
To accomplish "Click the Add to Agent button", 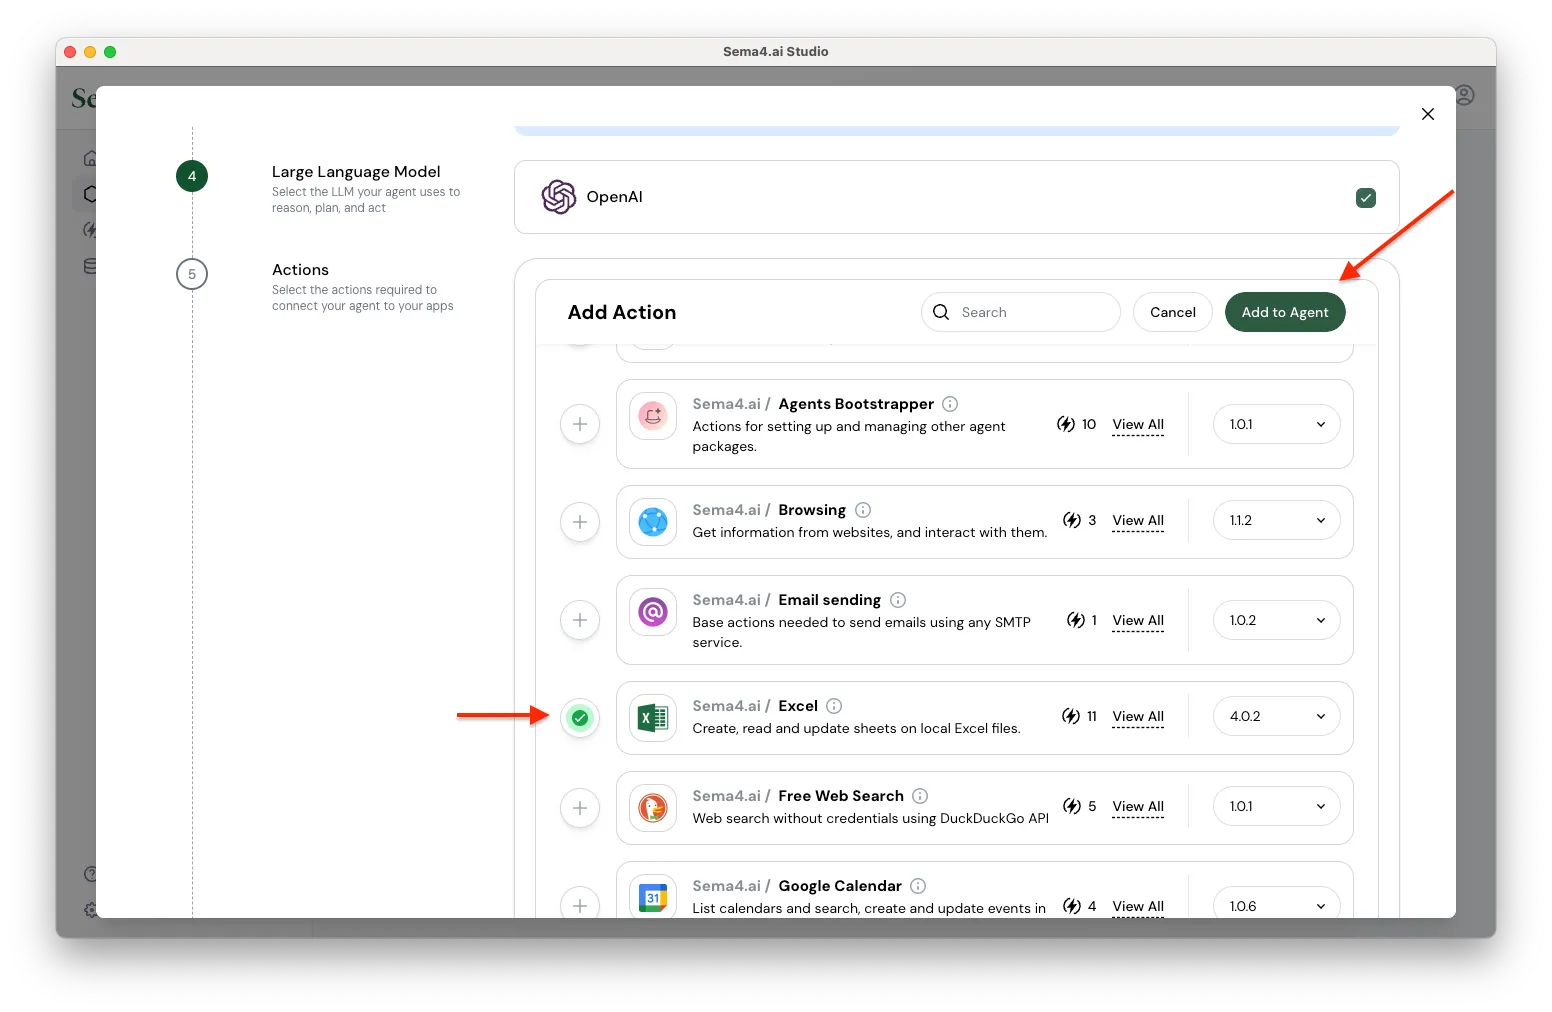I will (1284, 312).
